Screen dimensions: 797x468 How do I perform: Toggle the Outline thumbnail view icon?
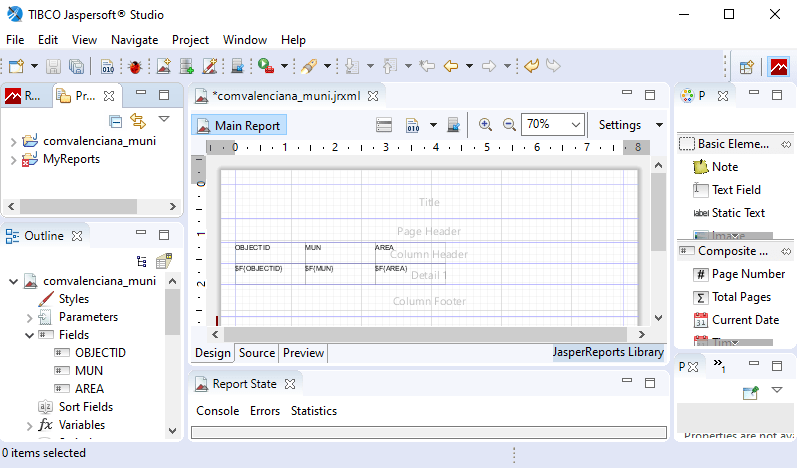pos(164,261)
